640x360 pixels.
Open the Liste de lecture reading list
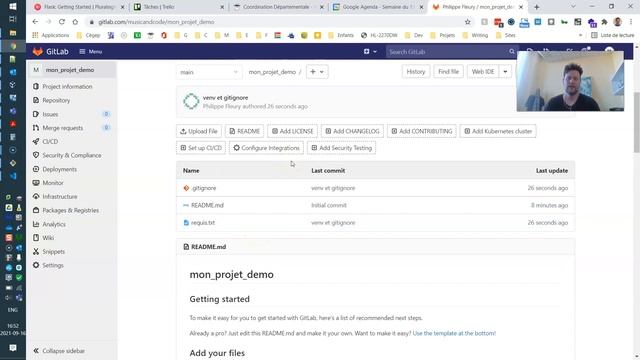click(x=613, y=36)
